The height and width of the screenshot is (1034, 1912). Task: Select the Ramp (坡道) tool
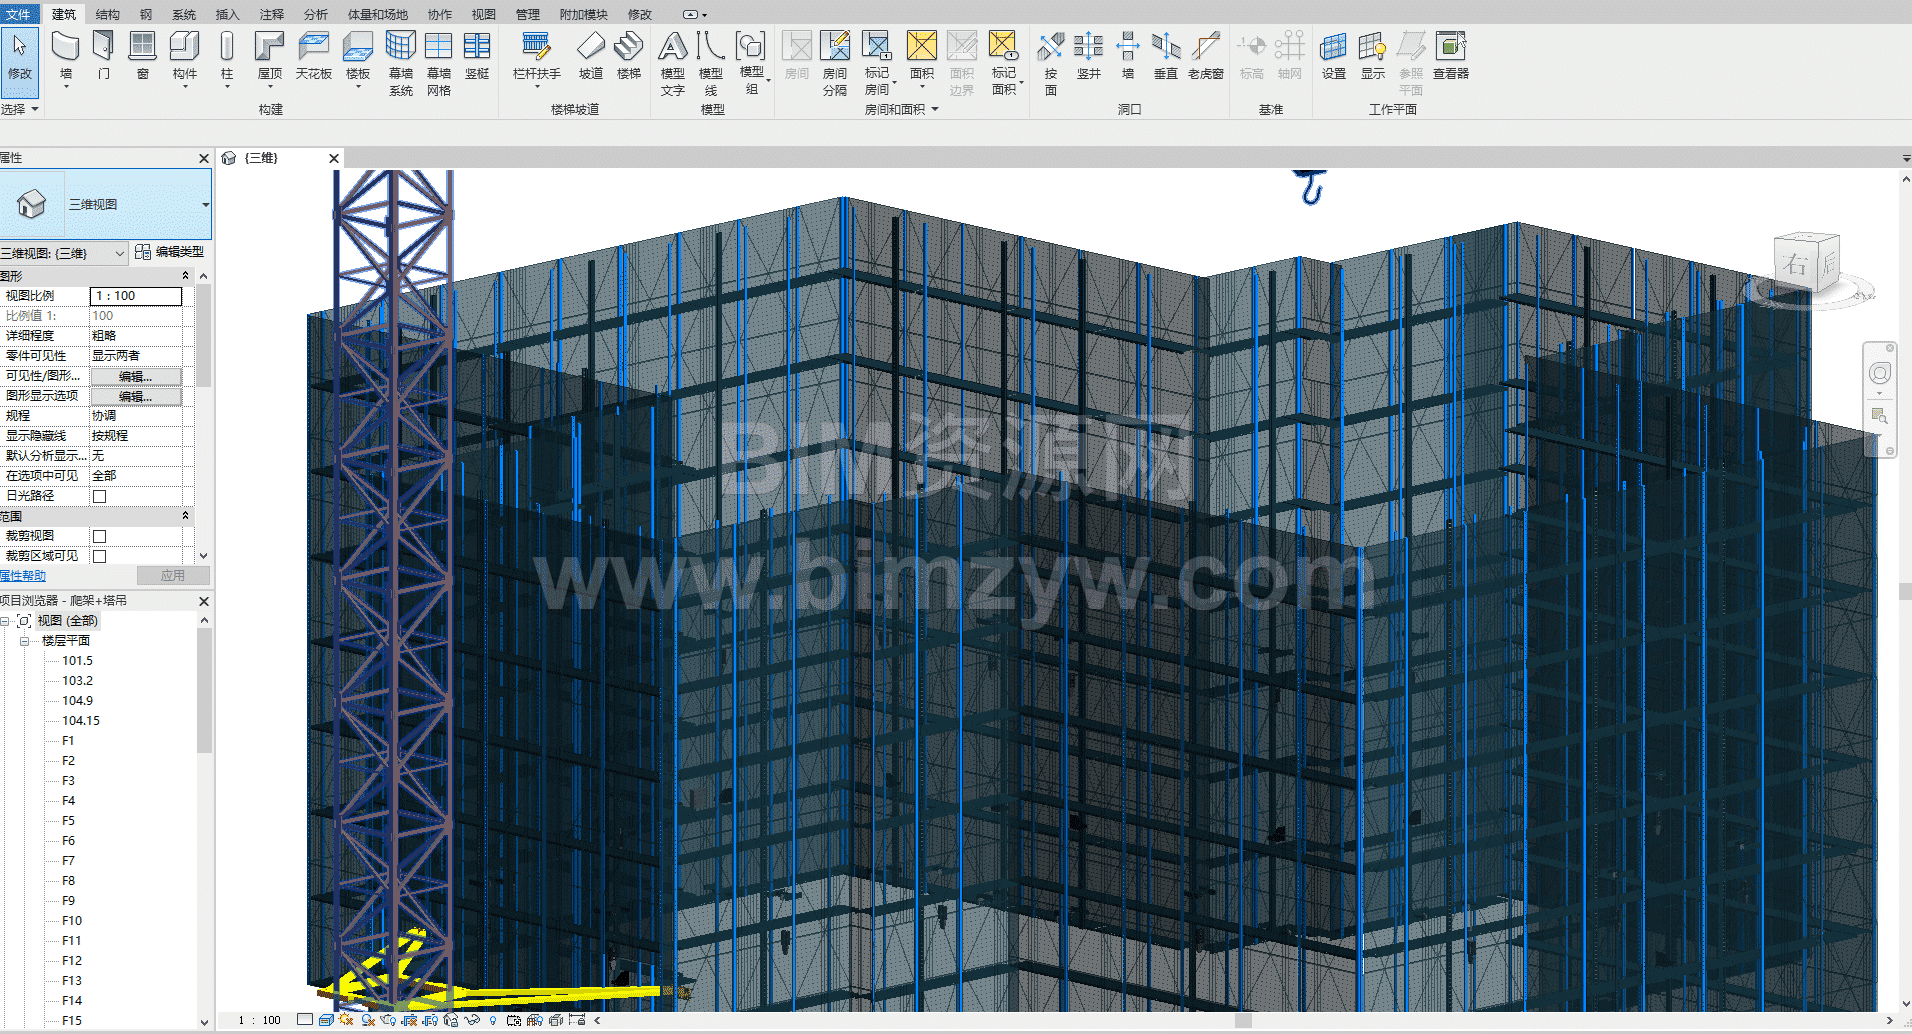click(x=591, y=56)
